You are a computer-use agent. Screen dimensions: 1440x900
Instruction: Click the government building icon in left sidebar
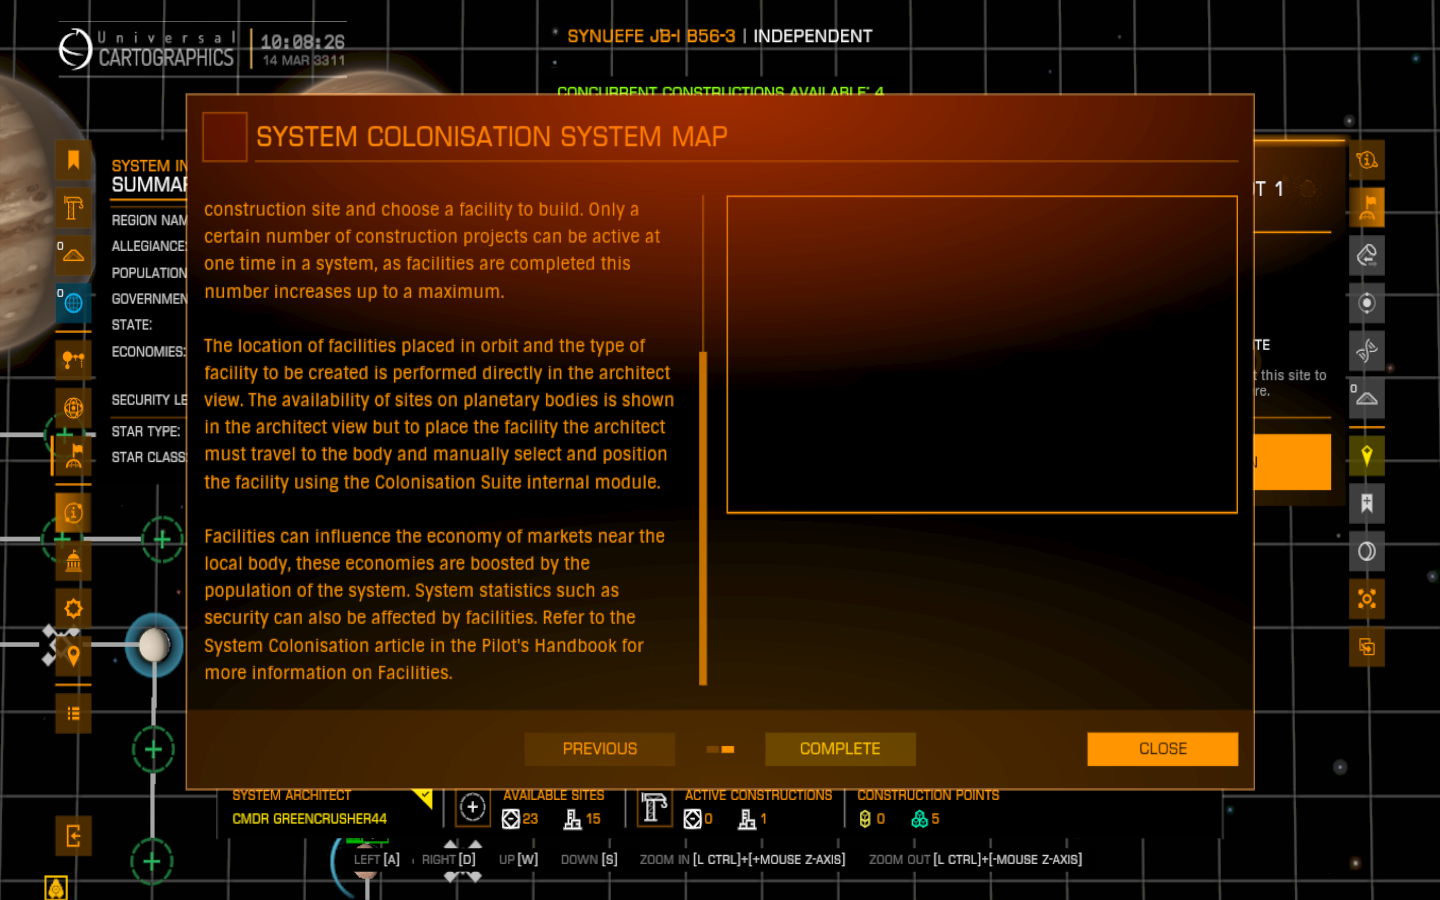tap(73, 561)
